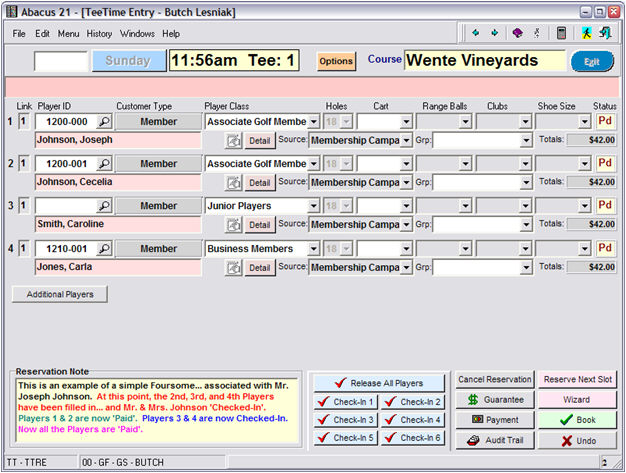Click the photo icon beside Carla Jones's Detail
The height and width of the screenshot is (473, 626).
coord(234,268)
